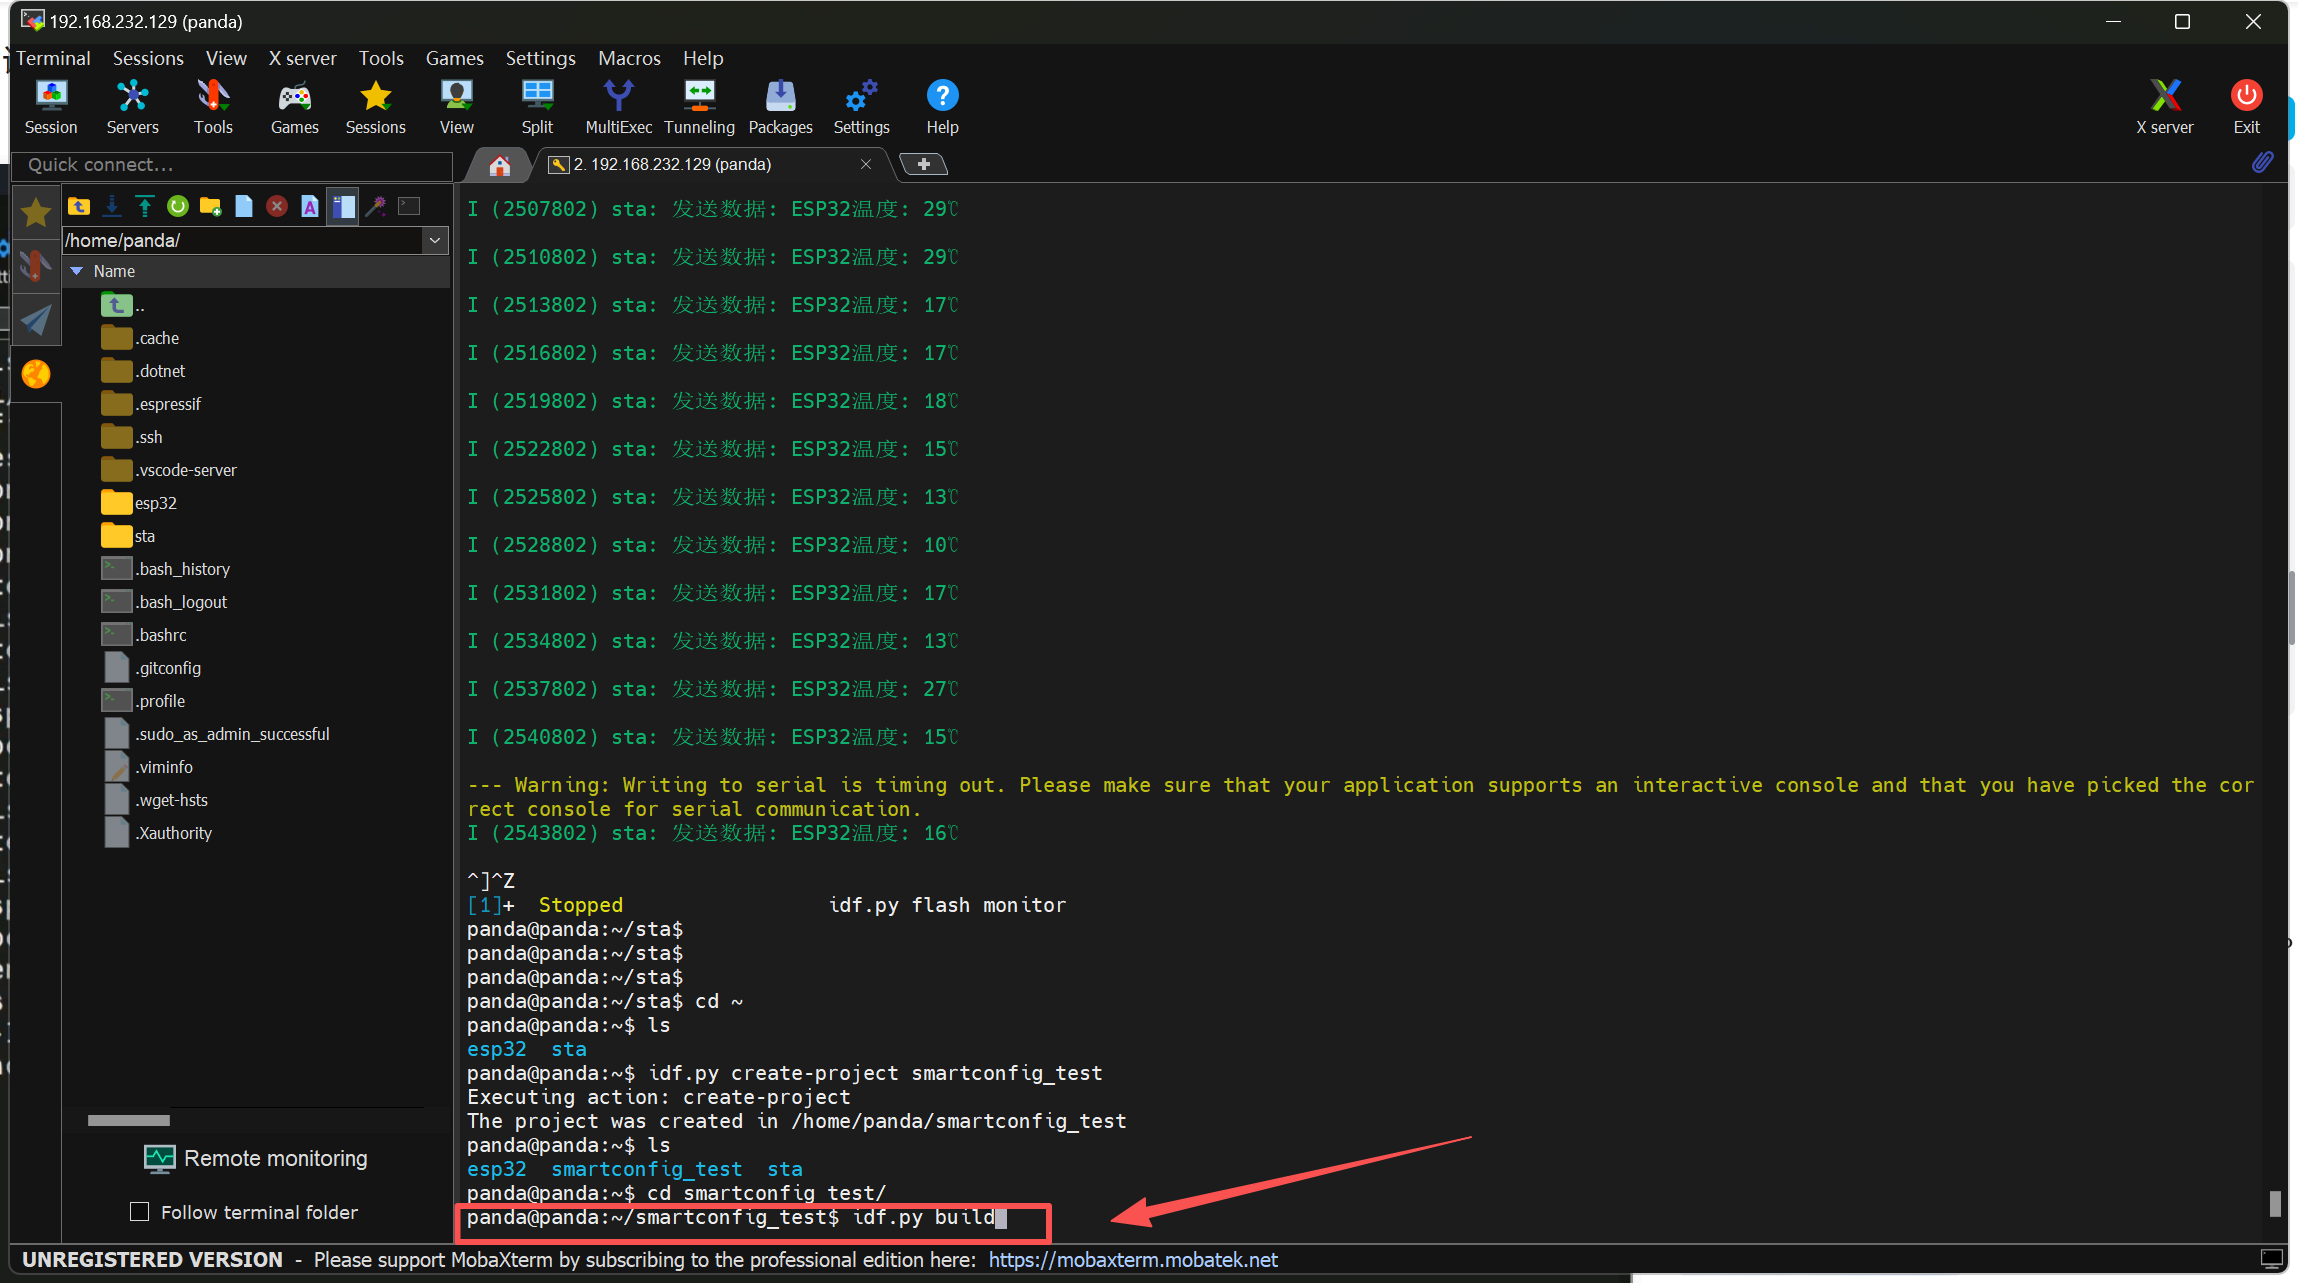The height and width of the screenshot is (1283, 2298).
Task: Refresh the remote file list
Action: click(178, 206)
